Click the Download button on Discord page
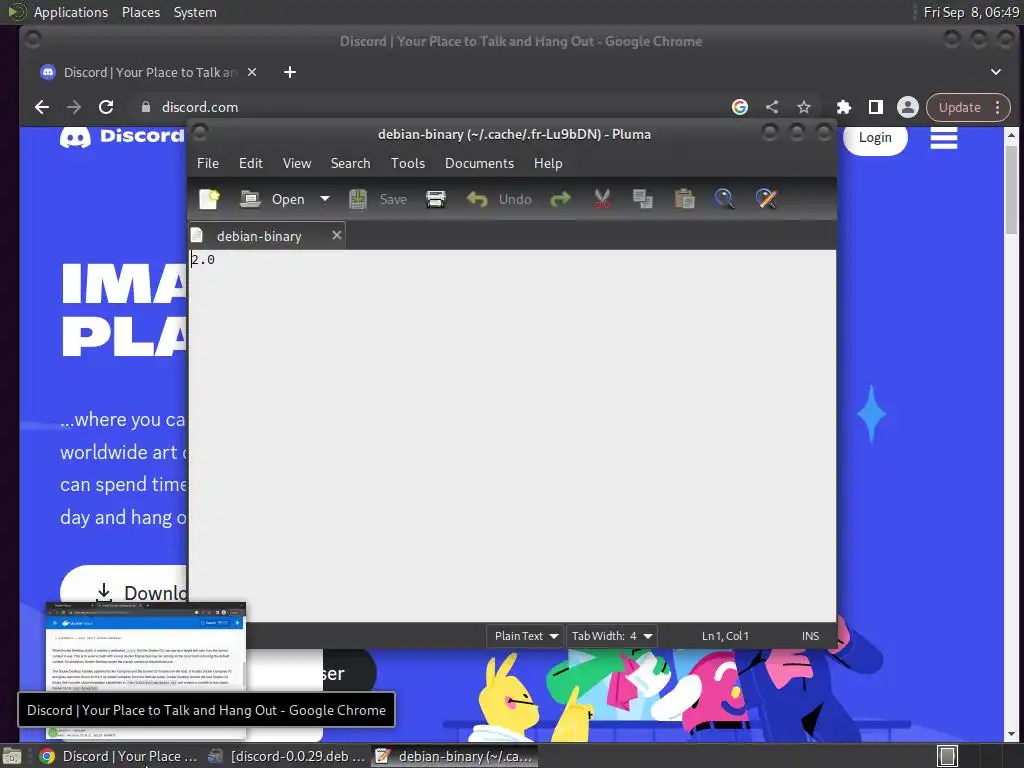 (x=124, y=592)
